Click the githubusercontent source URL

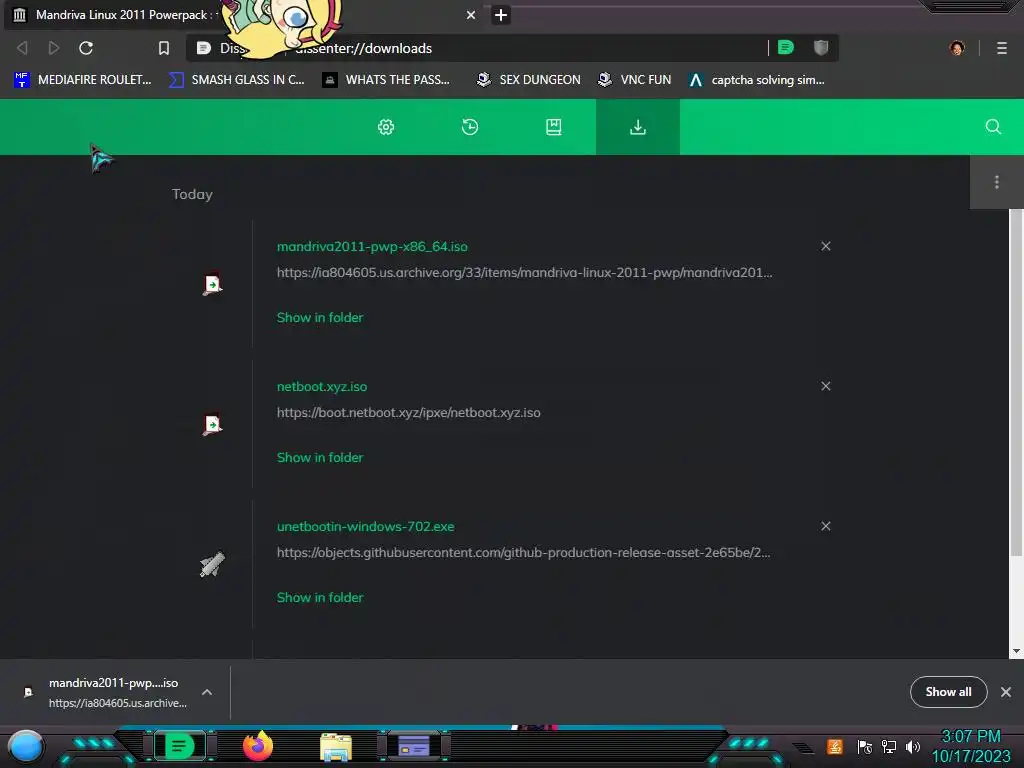[x=524, y=552]
